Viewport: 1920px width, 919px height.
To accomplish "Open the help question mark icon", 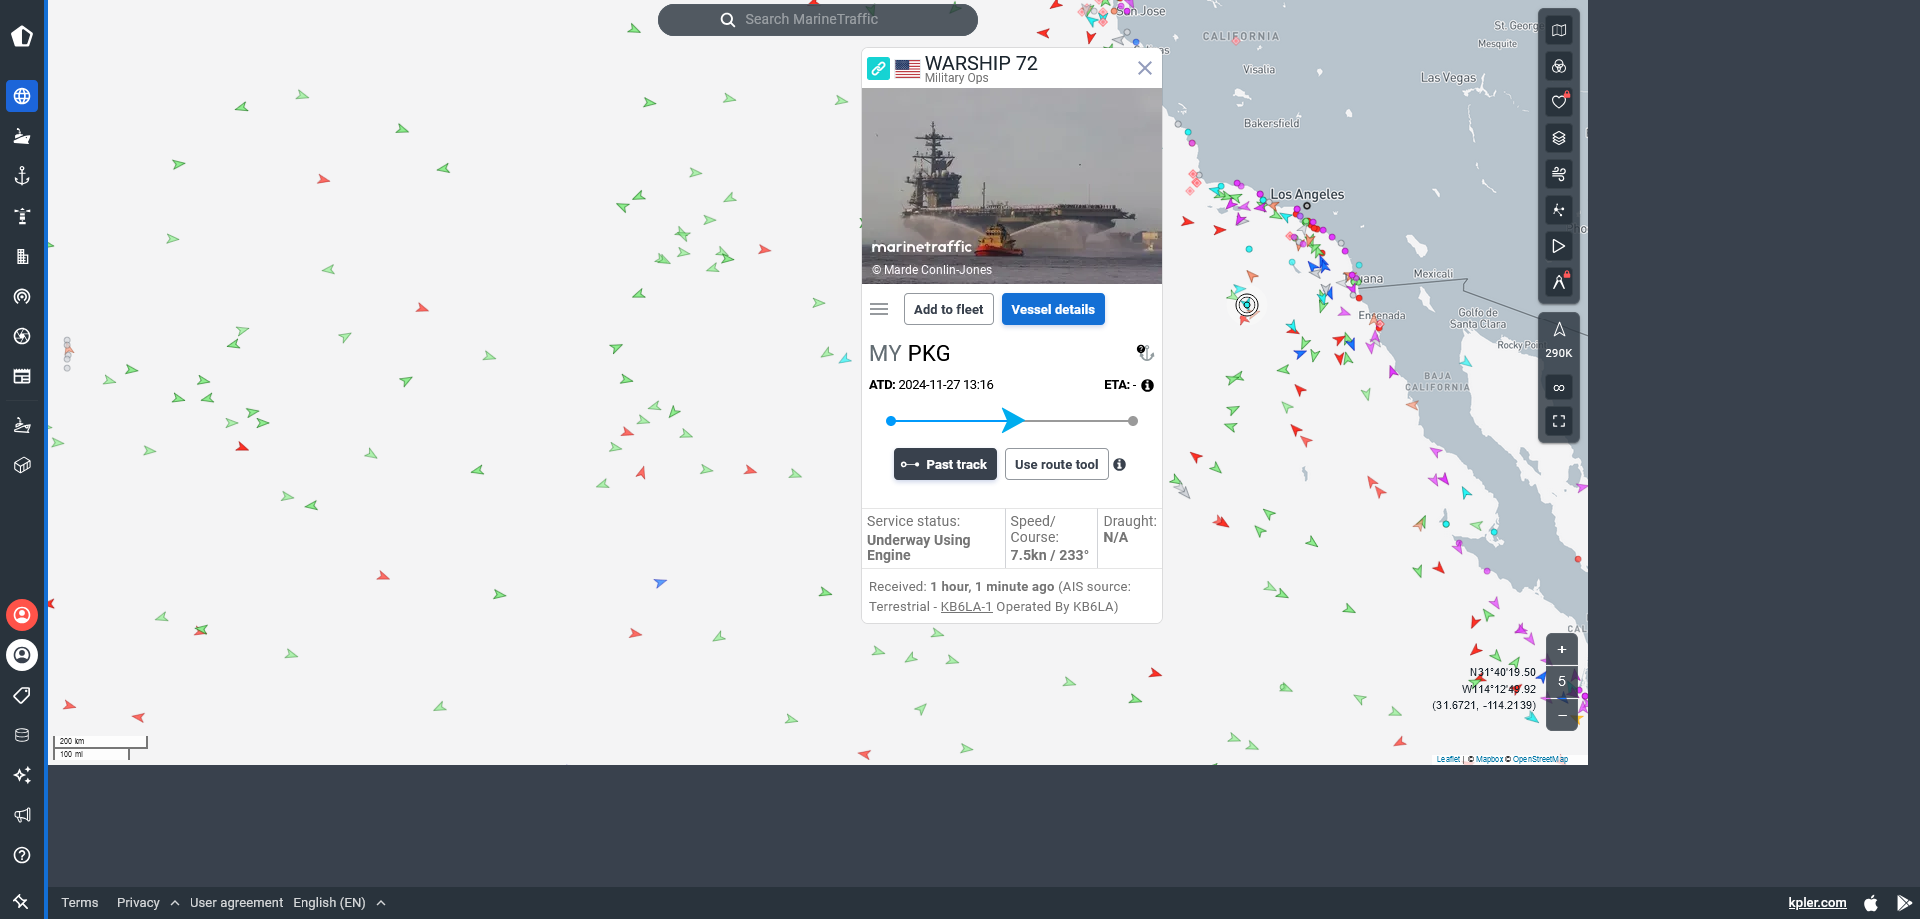I will pyautogui.click(x=22, y=855).
